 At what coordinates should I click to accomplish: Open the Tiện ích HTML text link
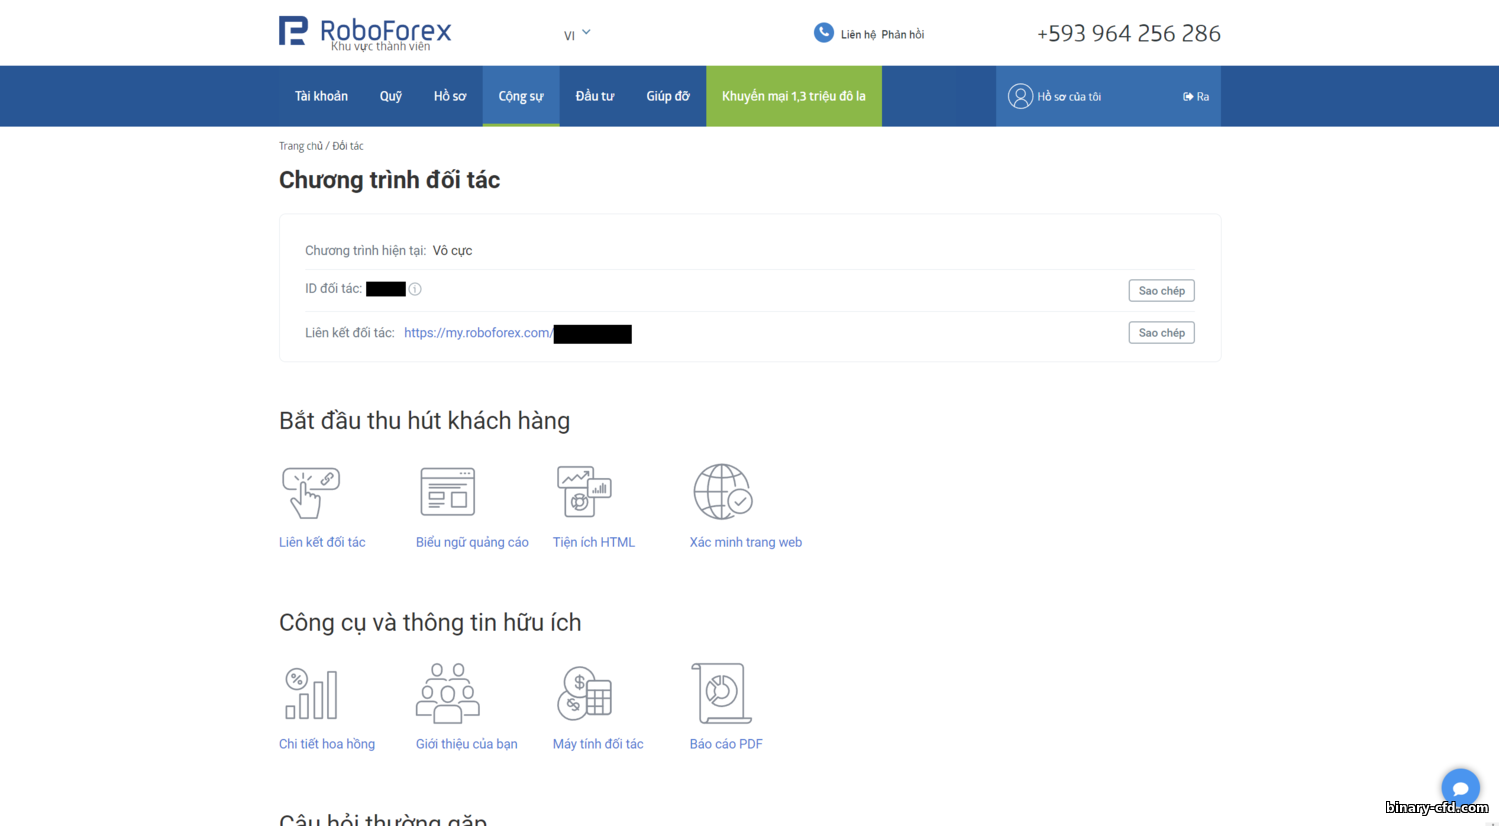pos(594,542)
